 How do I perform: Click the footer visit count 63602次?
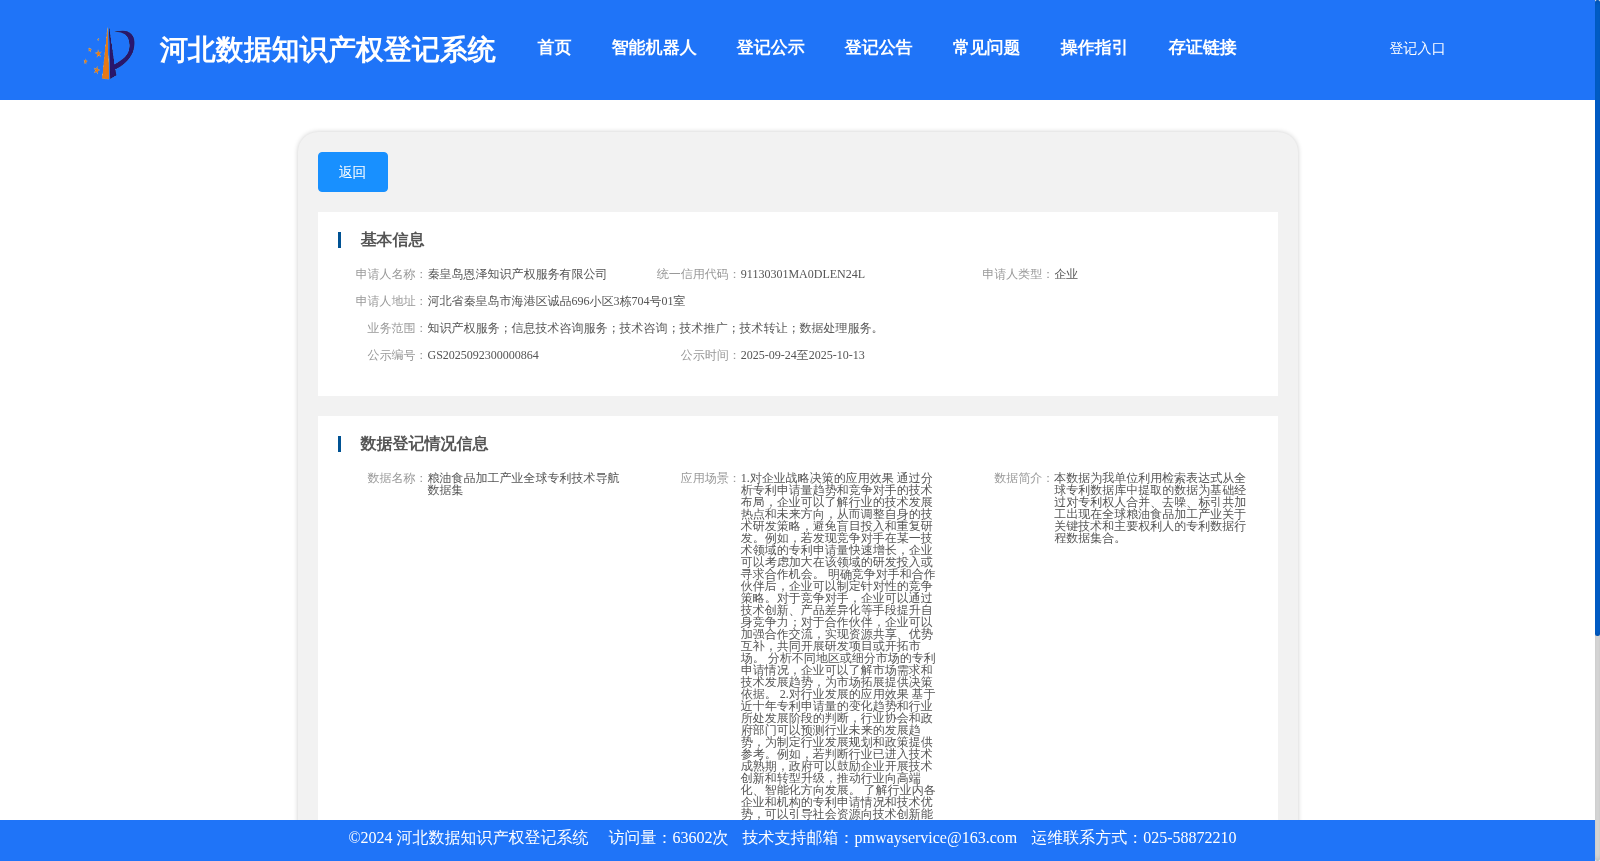click(x=700, y=838)
